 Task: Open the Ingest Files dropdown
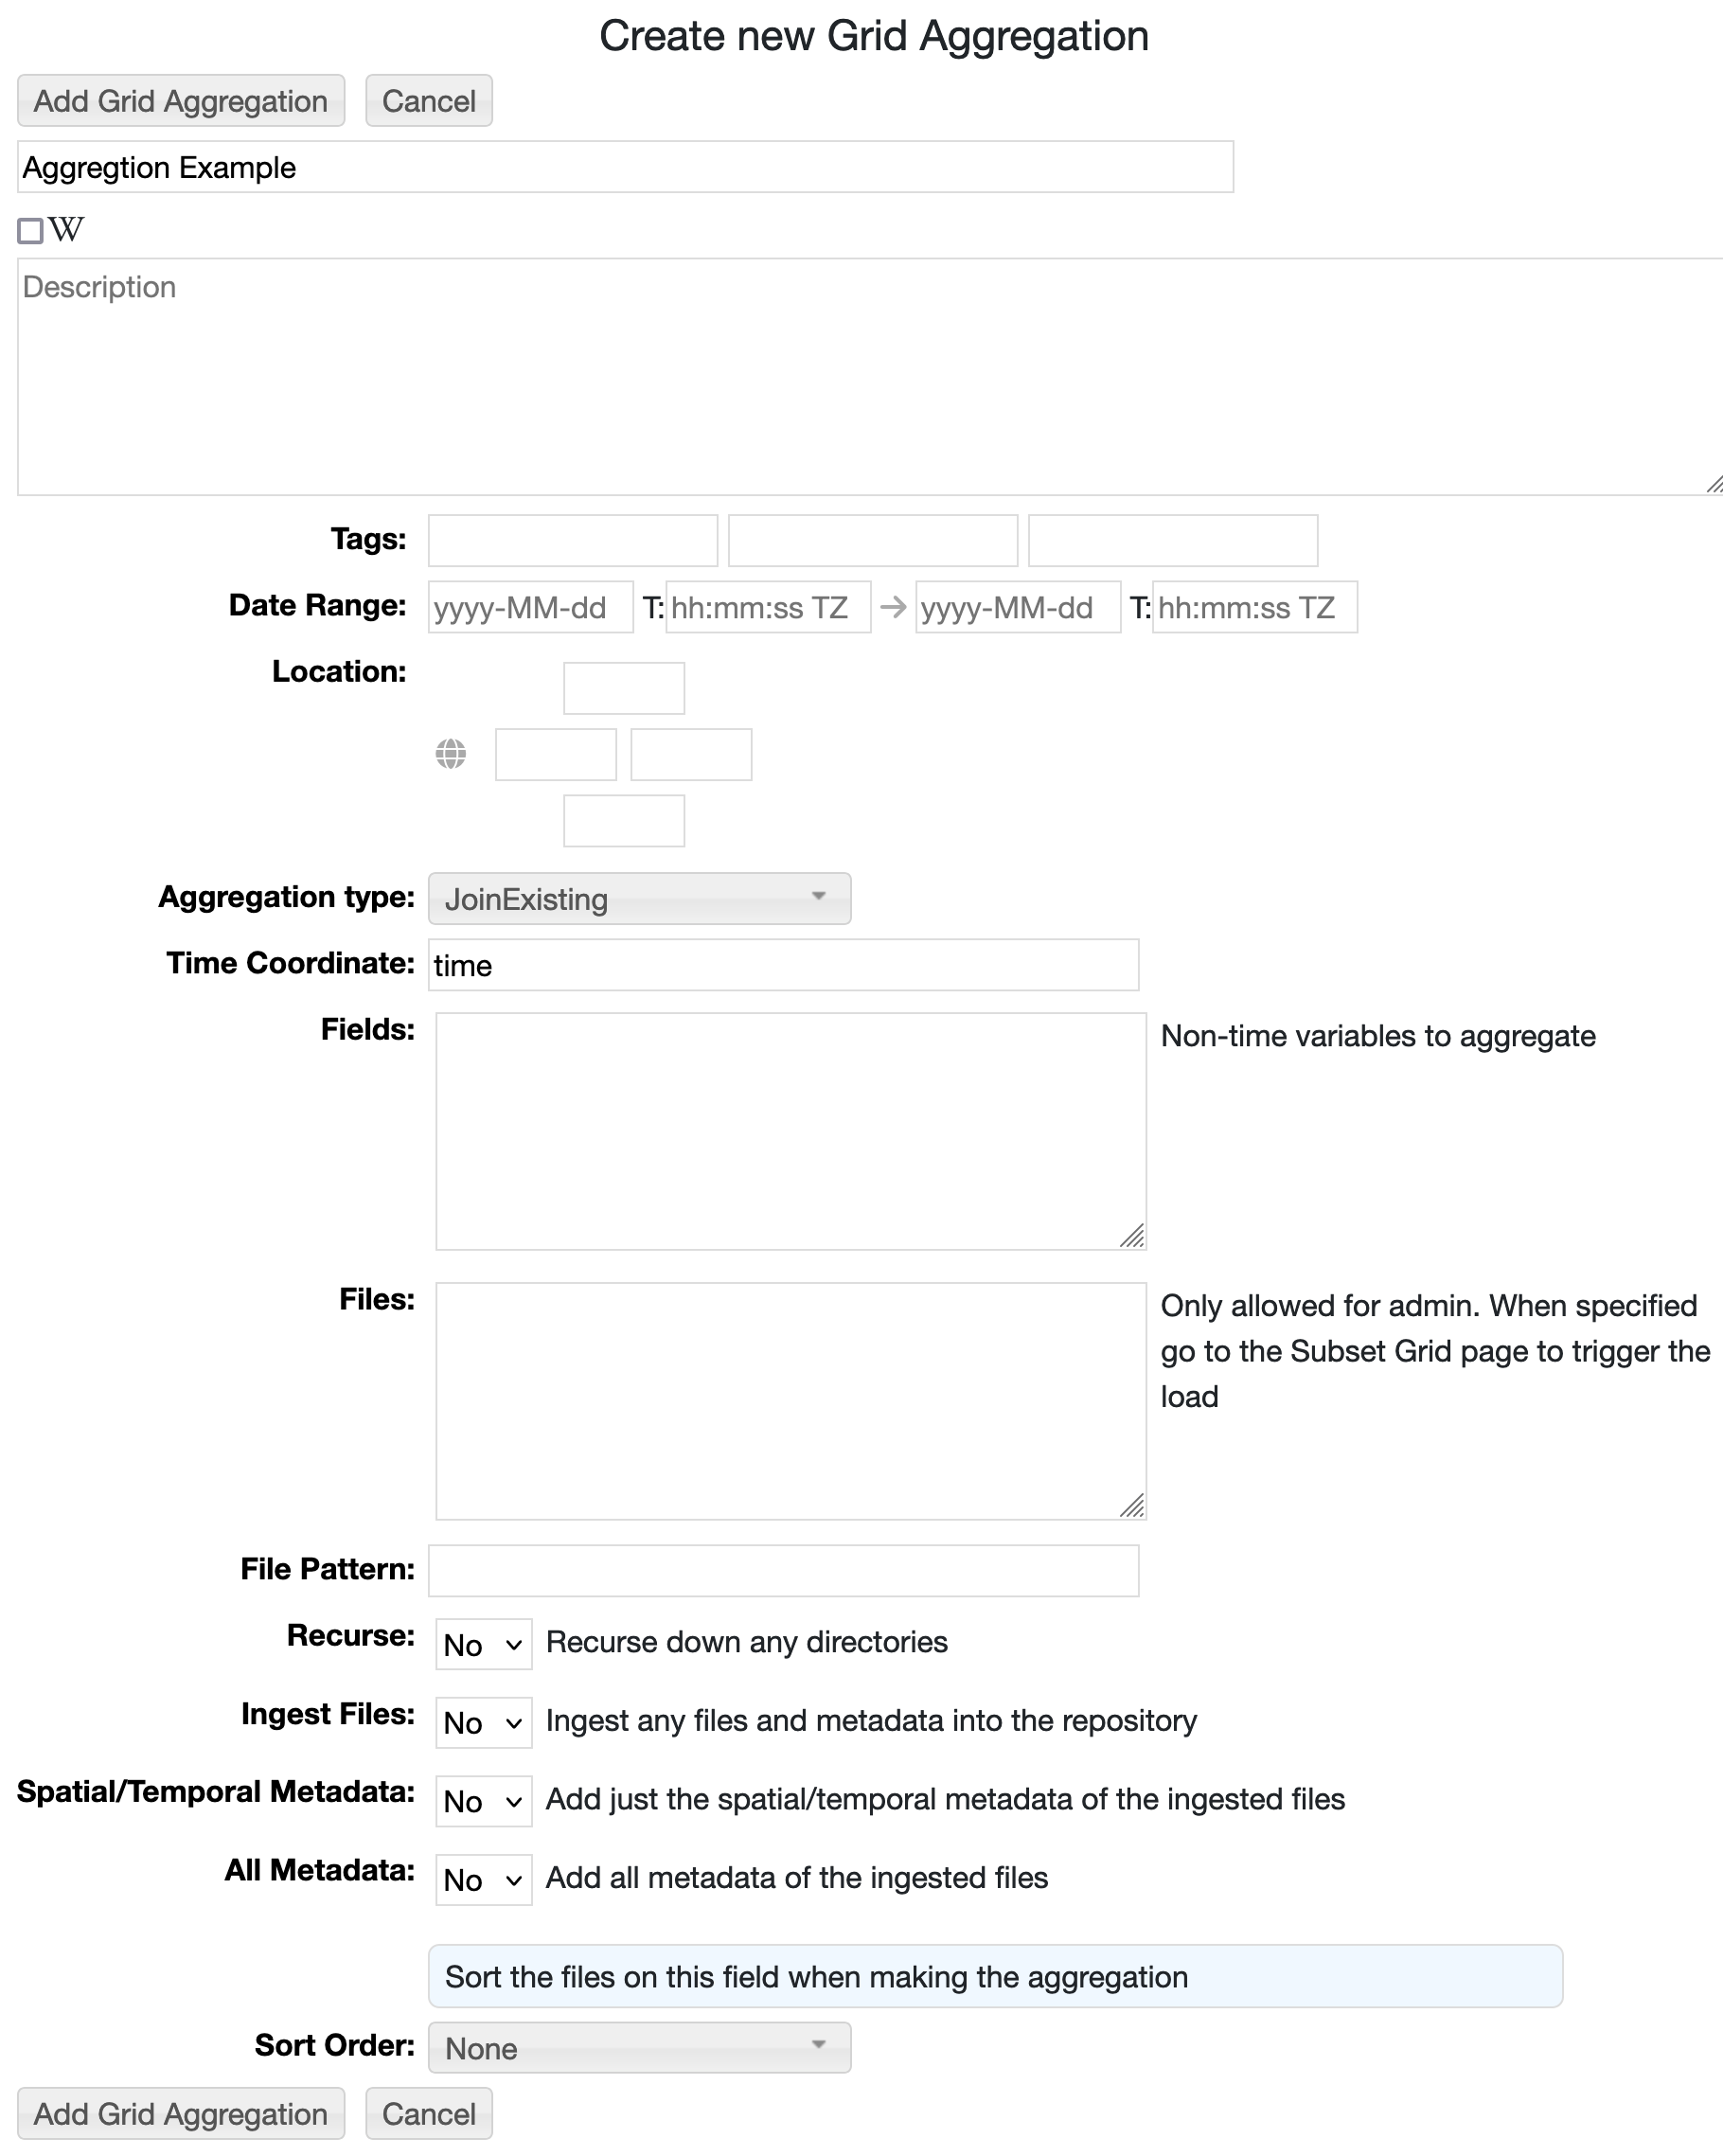[x=483, y=1723]
